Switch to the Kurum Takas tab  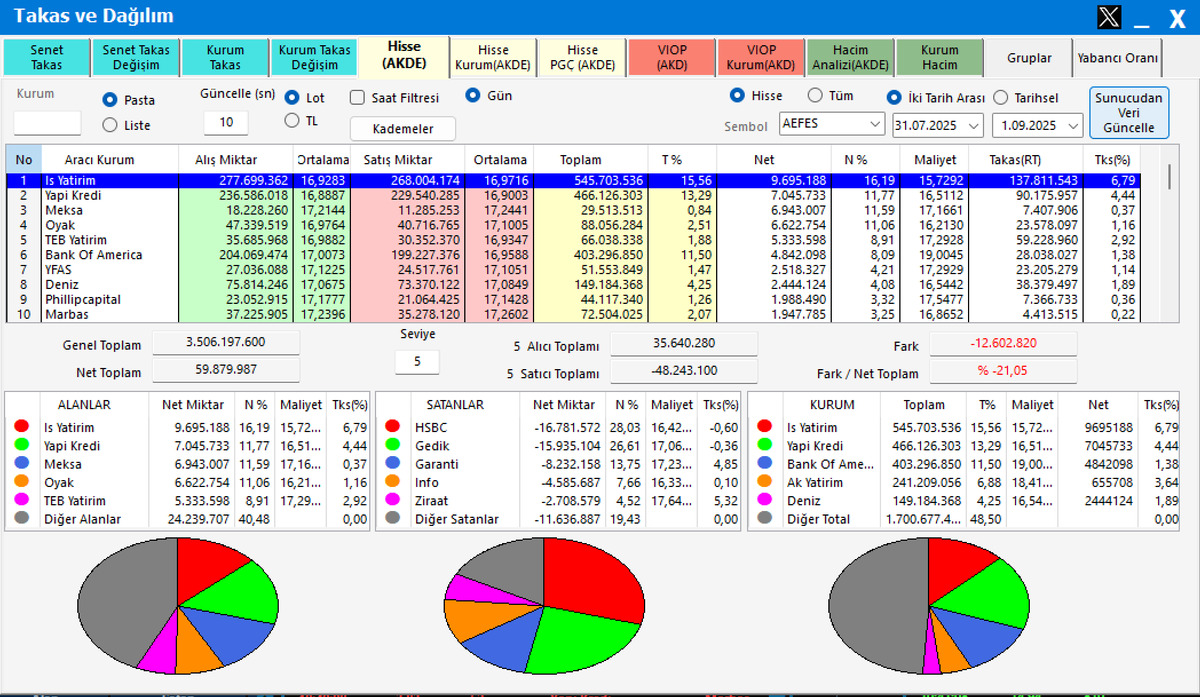click(225, 58)
